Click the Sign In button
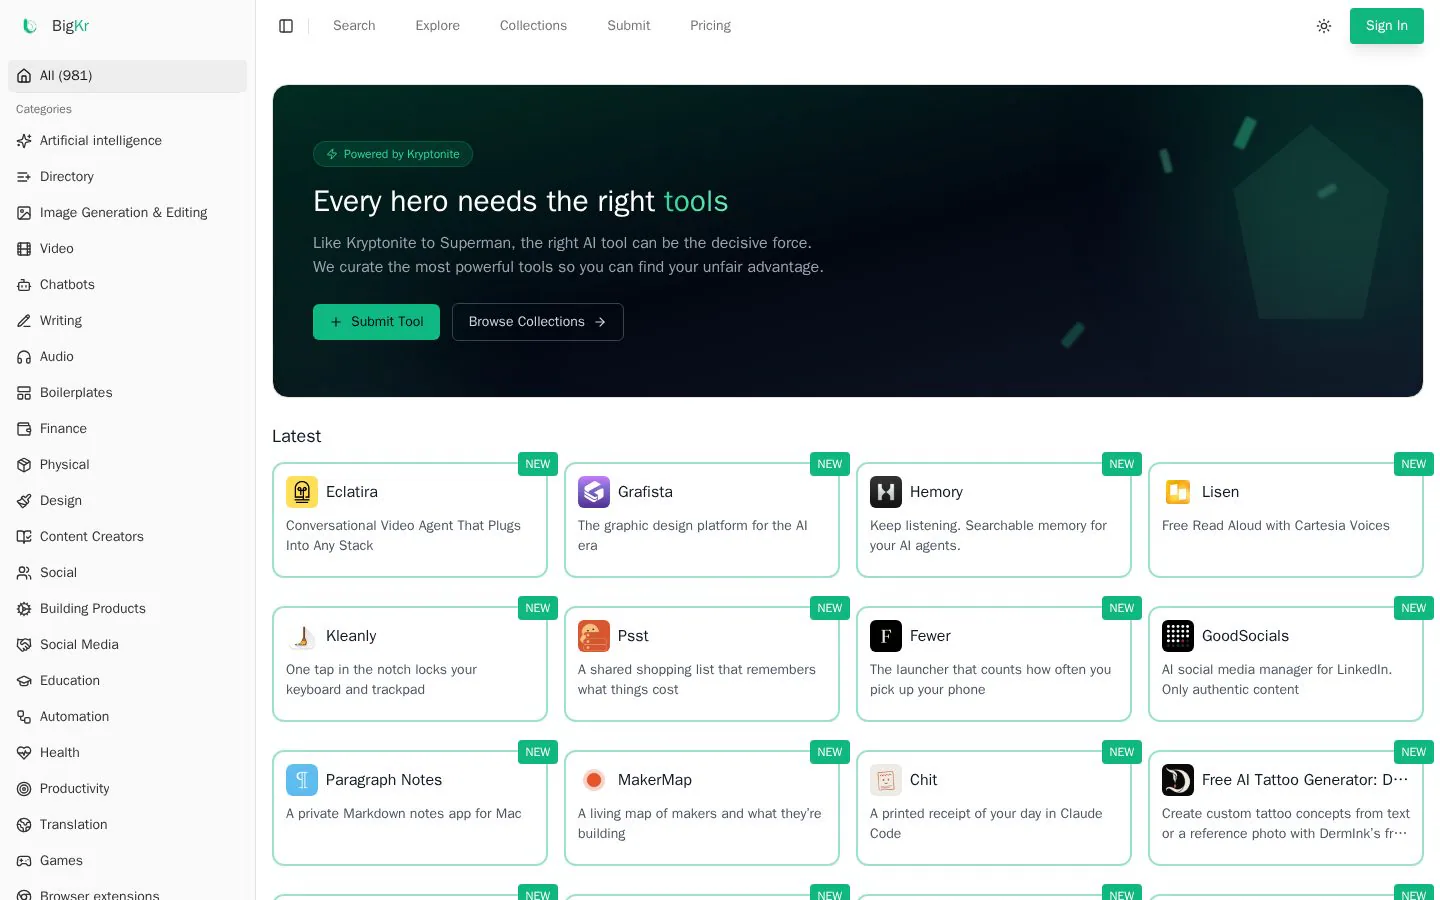The image size is (1440, 900). click(x=1387, y=26)
